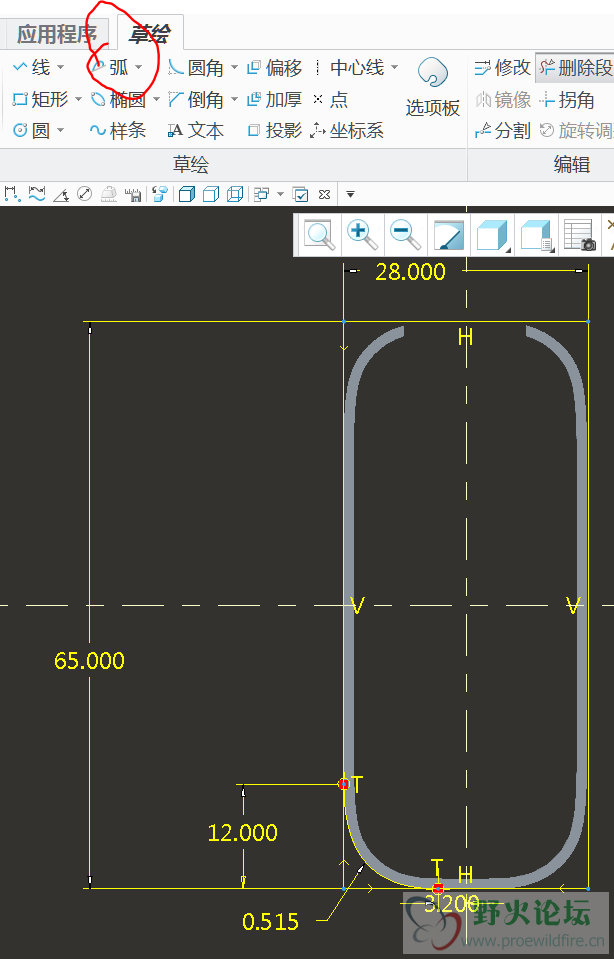Image resolution: width=614 pixels, height=959 pixels.
Task: Enable no-hidden-line cube display style
Action: 211,194
